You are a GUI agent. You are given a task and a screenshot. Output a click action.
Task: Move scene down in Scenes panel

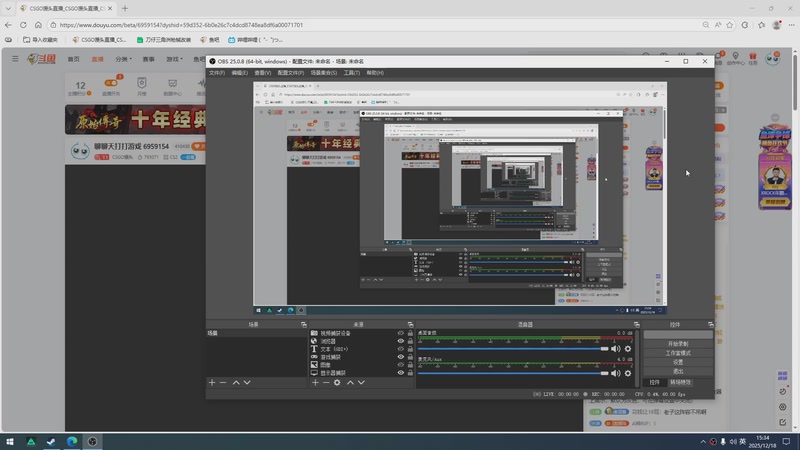(x=247, y=382)
